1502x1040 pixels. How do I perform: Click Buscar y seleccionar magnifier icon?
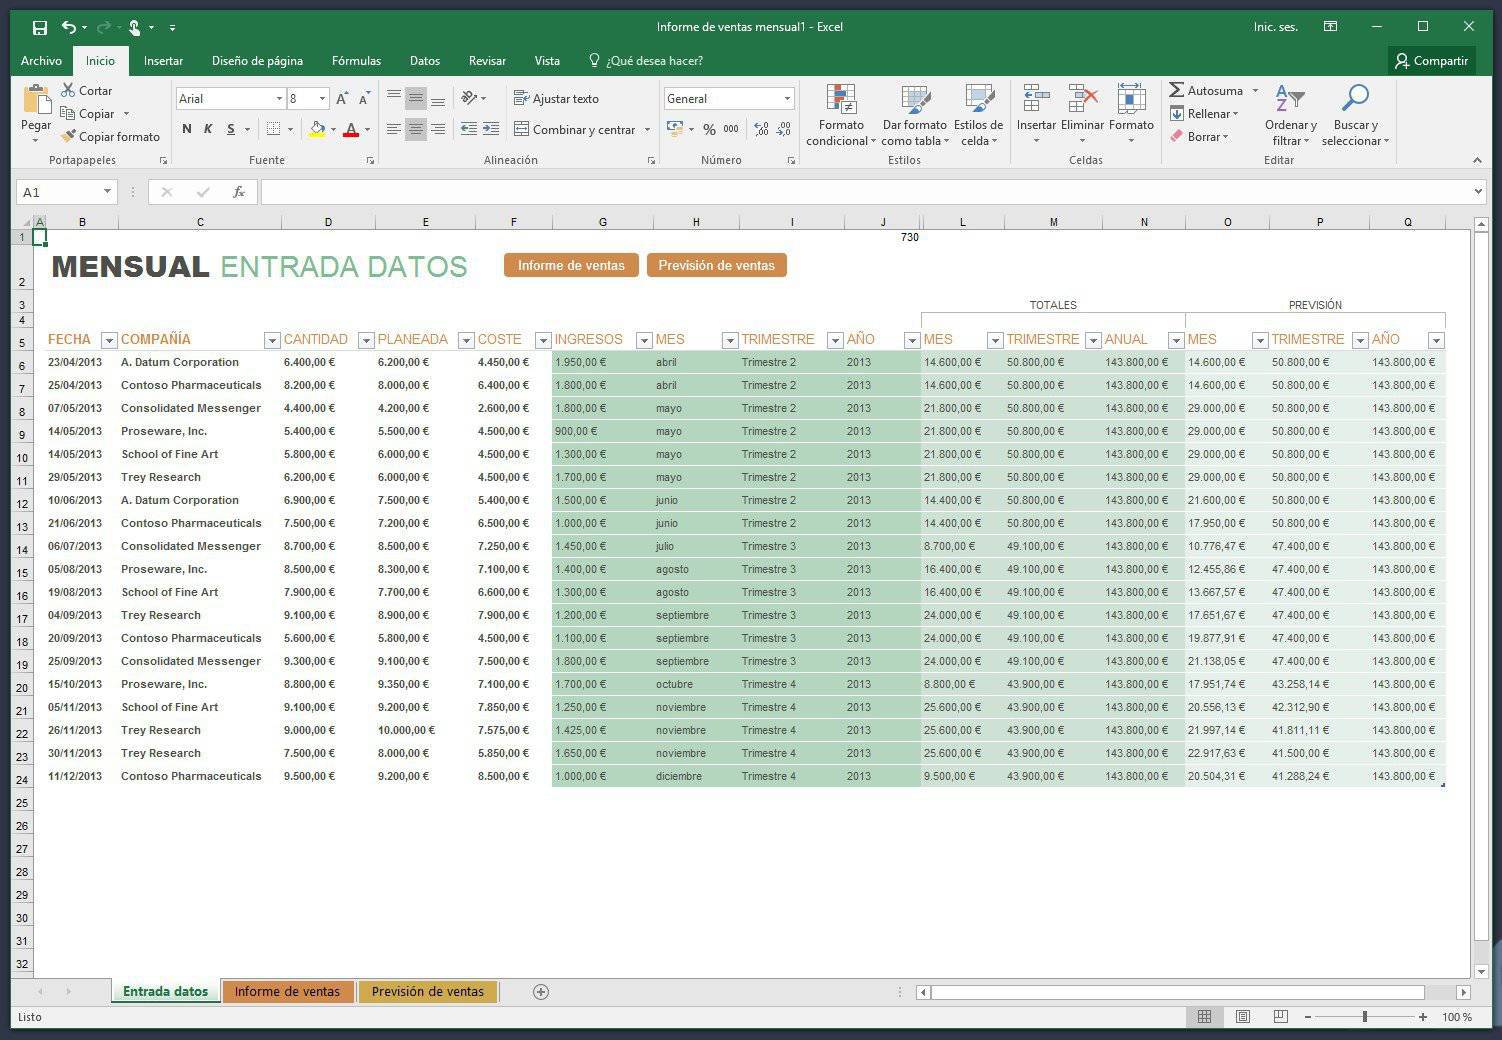[x=1355, y=98]
